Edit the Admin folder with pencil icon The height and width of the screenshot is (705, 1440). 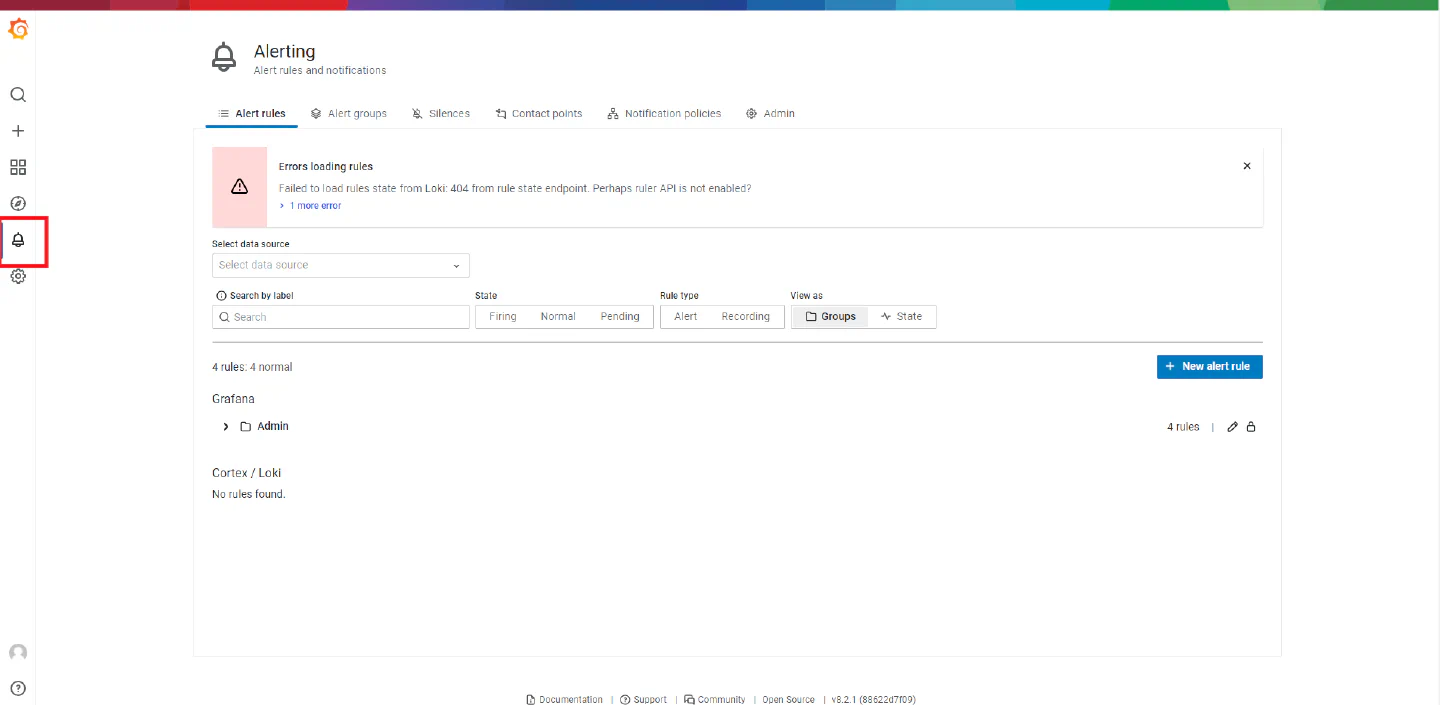(1232, 427)
